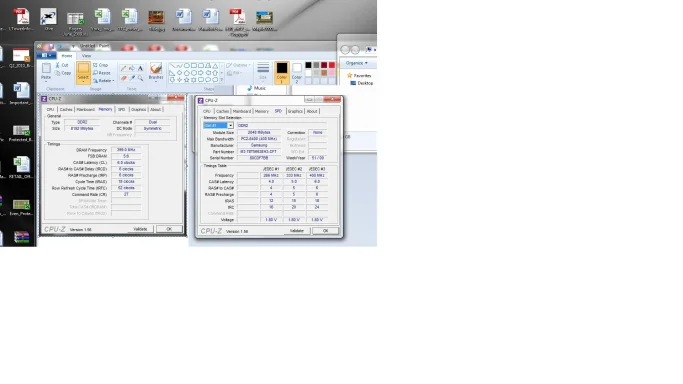Open Graphics tab in right CPU-Z window

(295, 111)
